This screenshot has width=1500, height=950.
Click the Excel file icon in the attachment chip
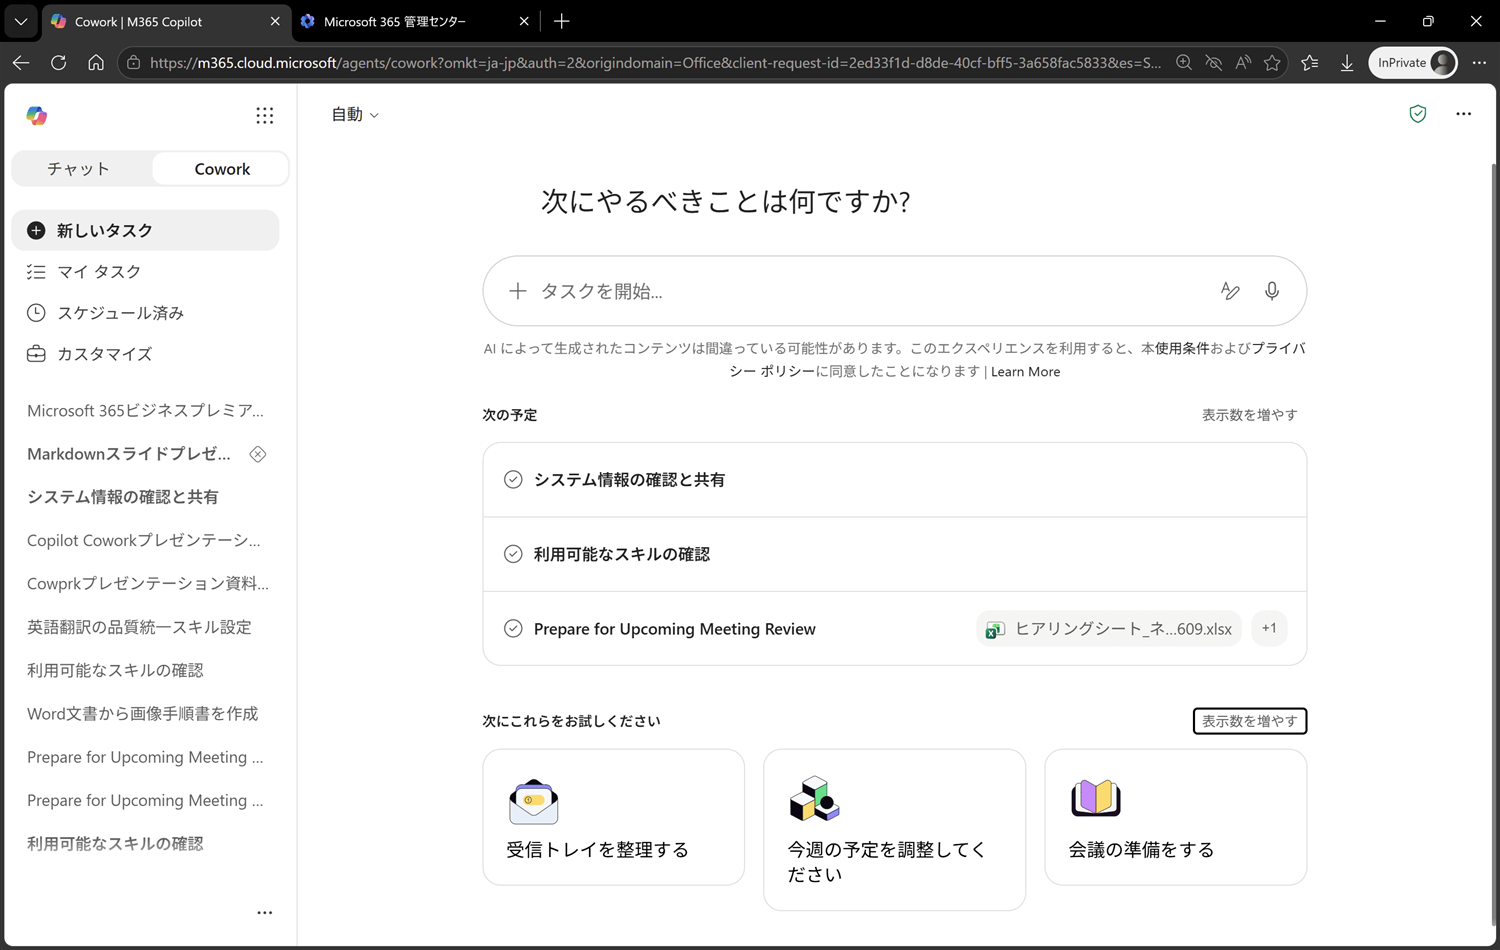pyautogui.click(x=995, y=629)
